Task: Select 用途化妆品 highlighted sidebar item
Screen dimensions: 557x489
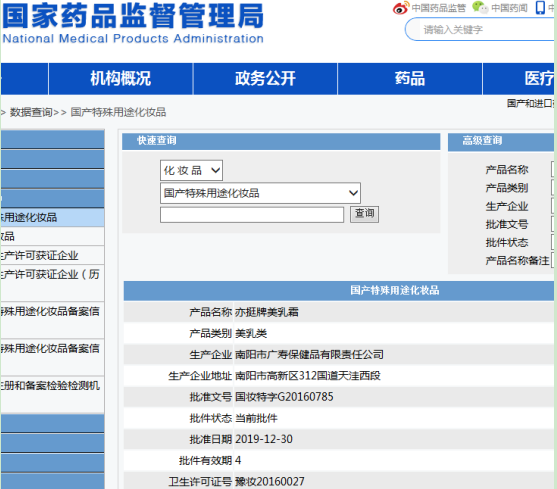Action: [52, 217]
